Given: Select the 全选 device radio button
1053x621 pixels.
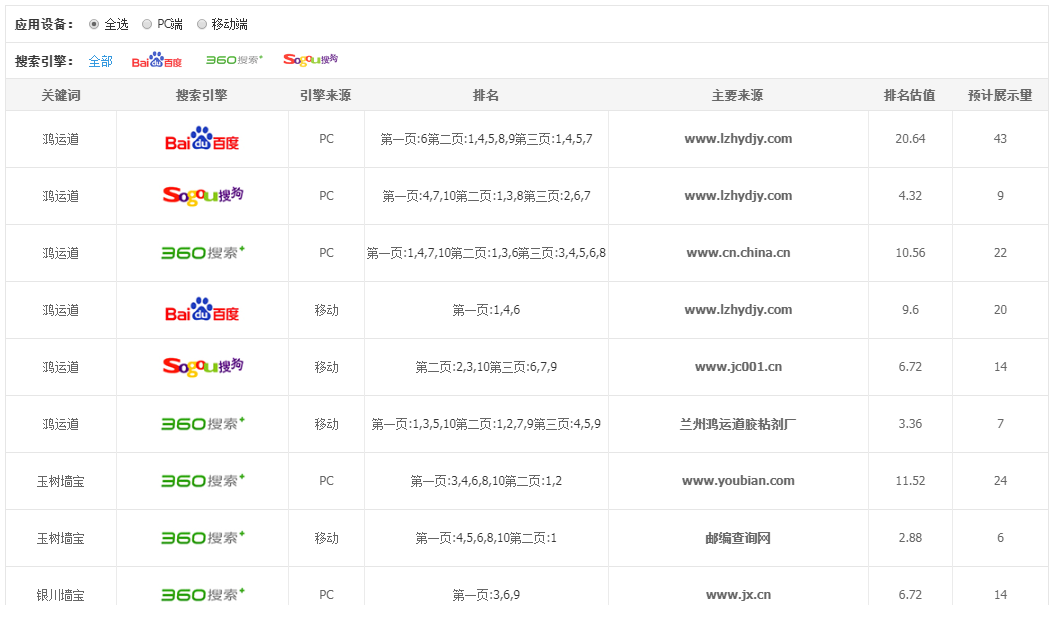Looking at the screenshot, I should coord(94,24).
